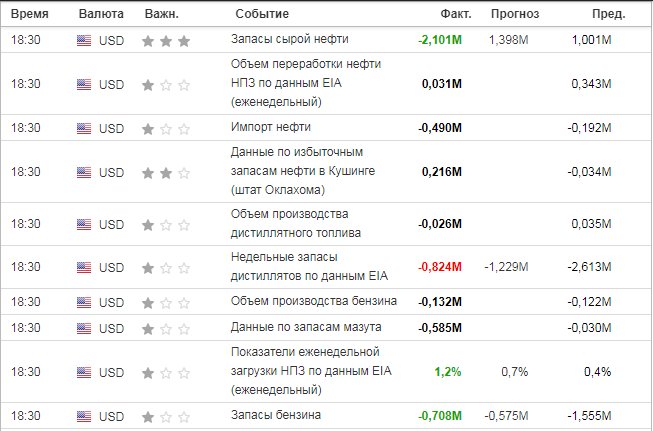
Task: Click the US flag beside Запасы сырой нефти
Action: coord(84,40)
